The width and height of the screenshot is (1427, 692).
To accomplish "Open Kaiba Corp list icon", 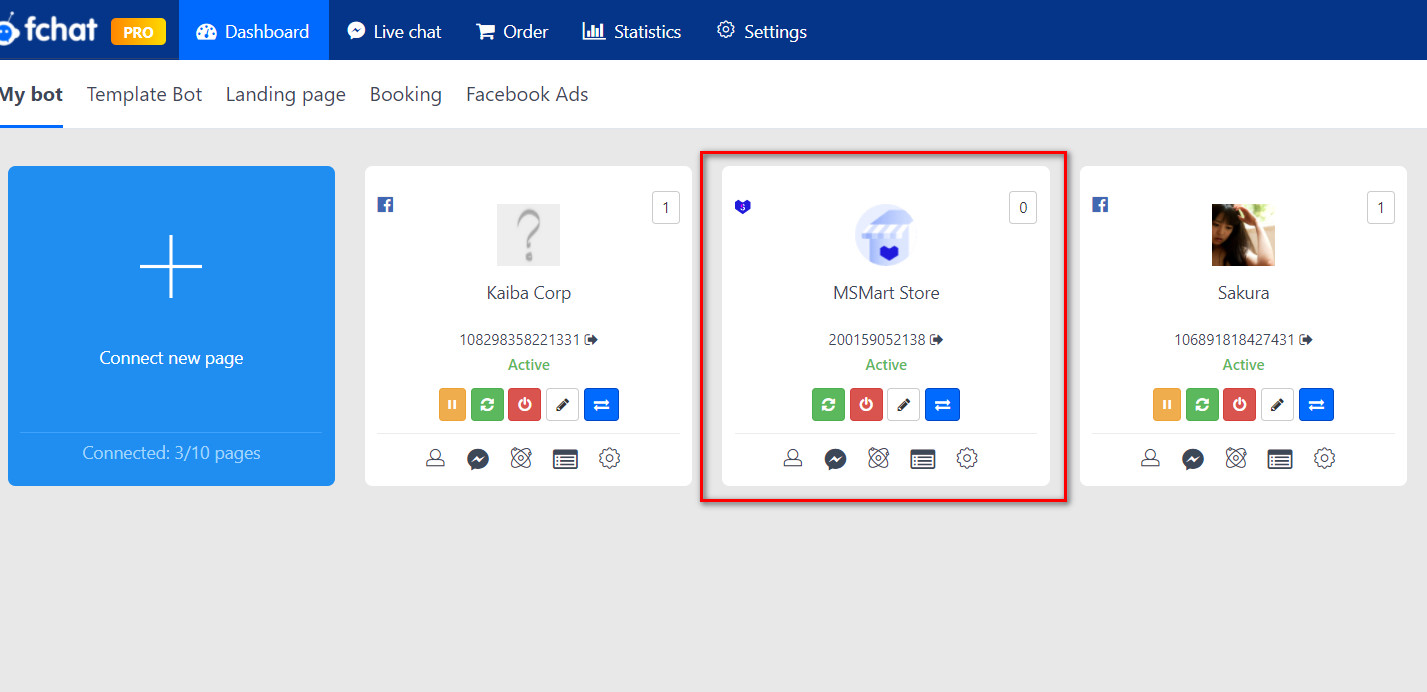I will point(565,459).
